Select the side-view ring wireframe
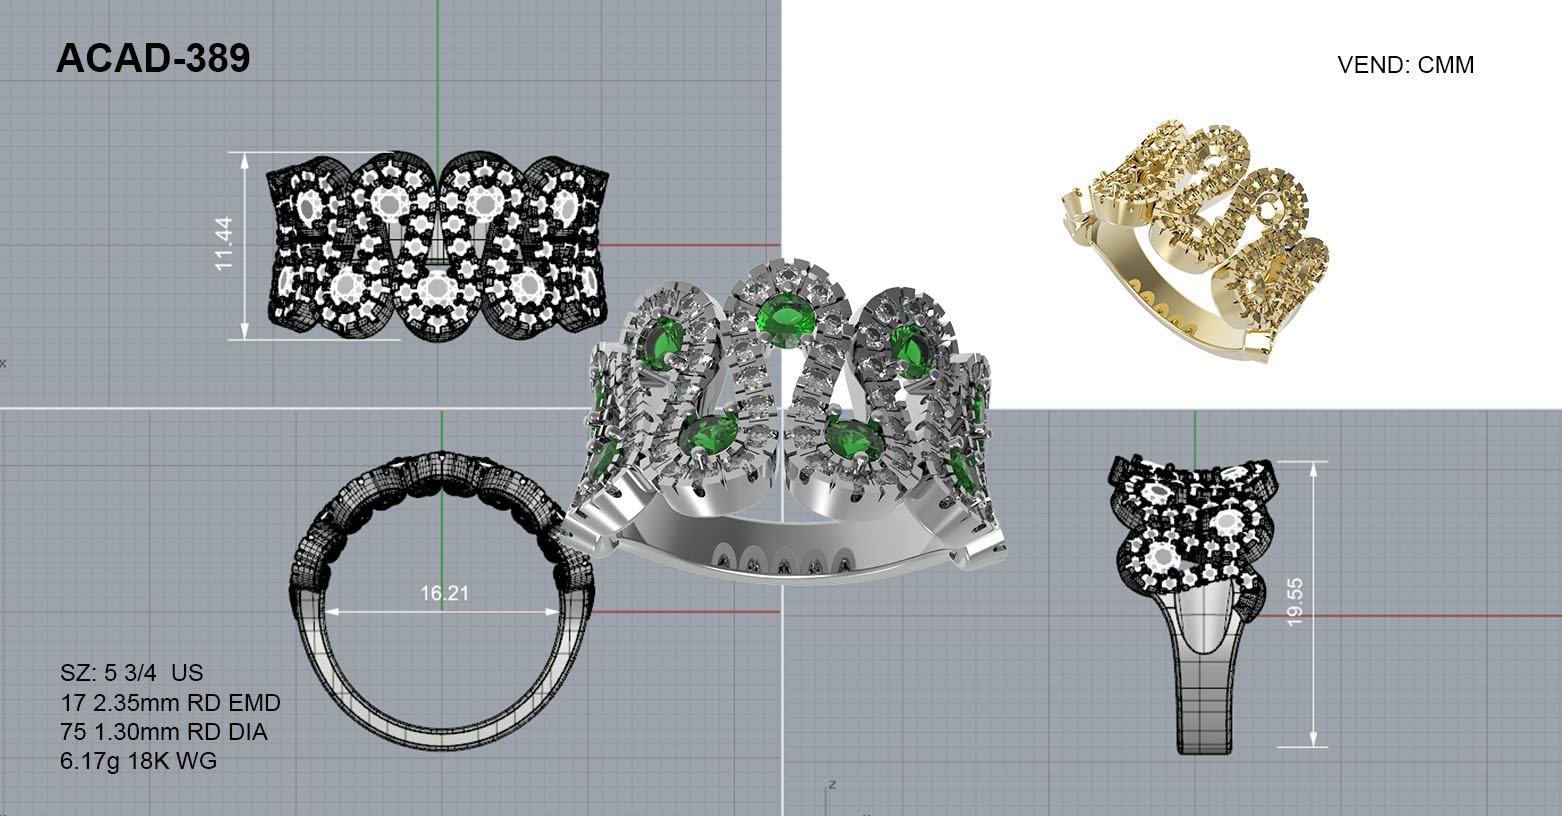The image size is (1562, 816). (x=1193, y=605)
